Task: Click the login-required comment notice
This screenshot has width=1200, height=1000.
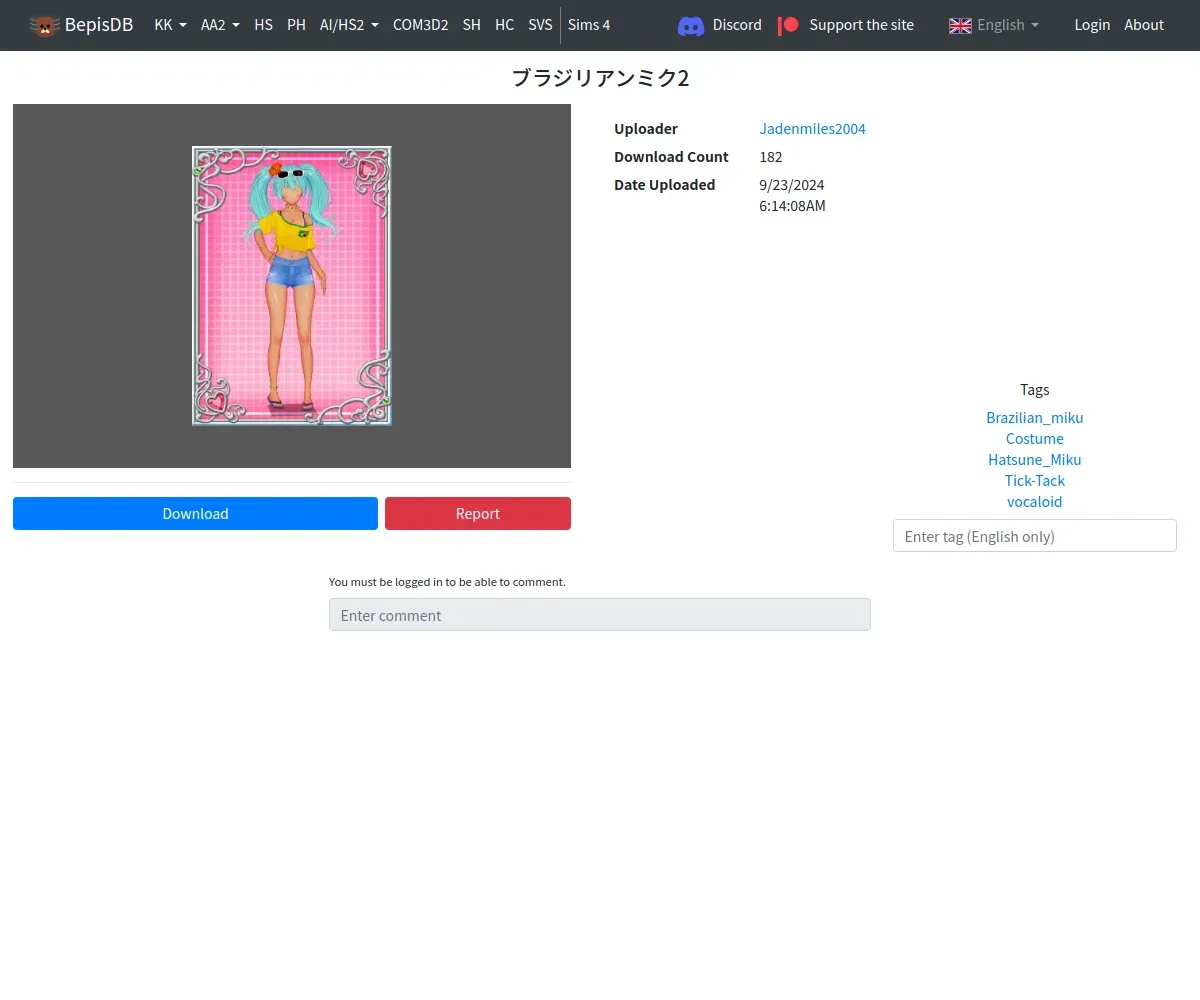Action: click(x=447, y=582)
